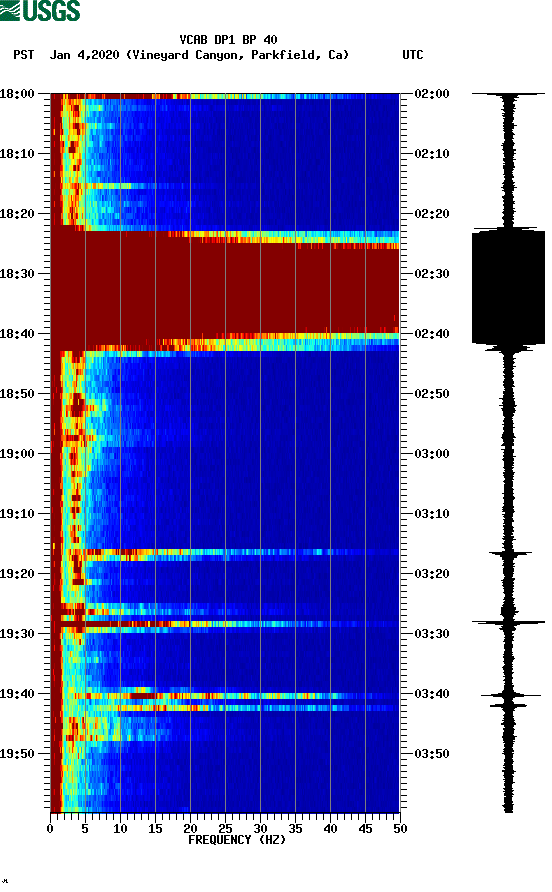This screenshot has height=892, width=552.
Task: Click the 18:50 PST time label
Action: (17, 394)
